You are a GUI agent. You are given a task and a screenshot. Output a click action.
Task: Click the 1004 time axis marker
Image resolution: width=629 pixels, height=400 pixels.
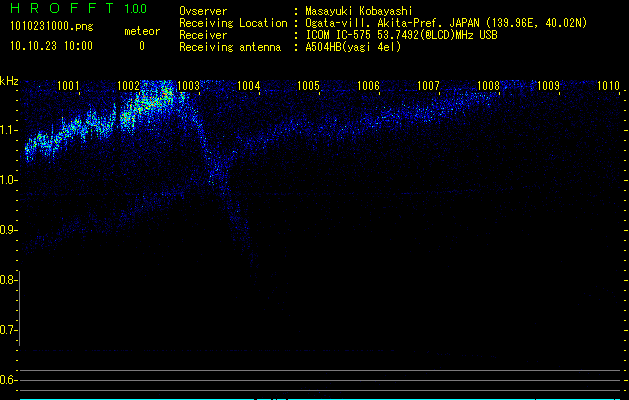tap(248, 85)
